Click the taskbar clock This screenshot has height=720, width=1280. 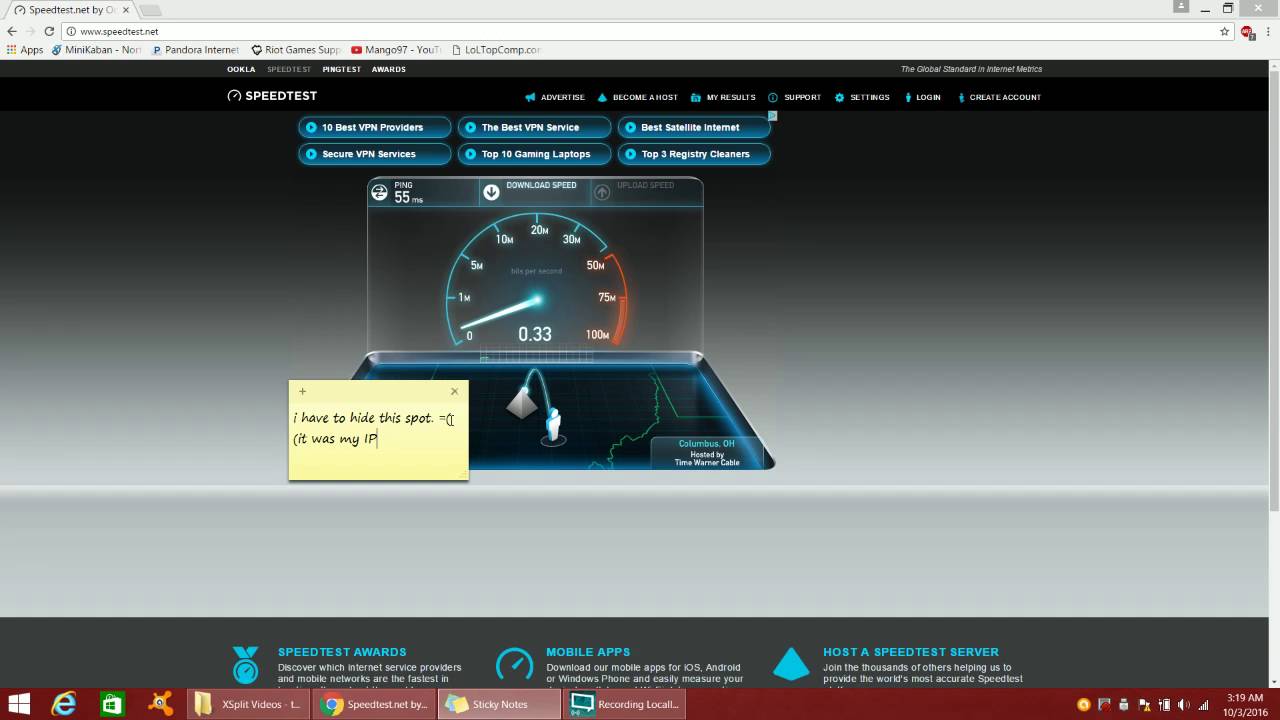1243,704
